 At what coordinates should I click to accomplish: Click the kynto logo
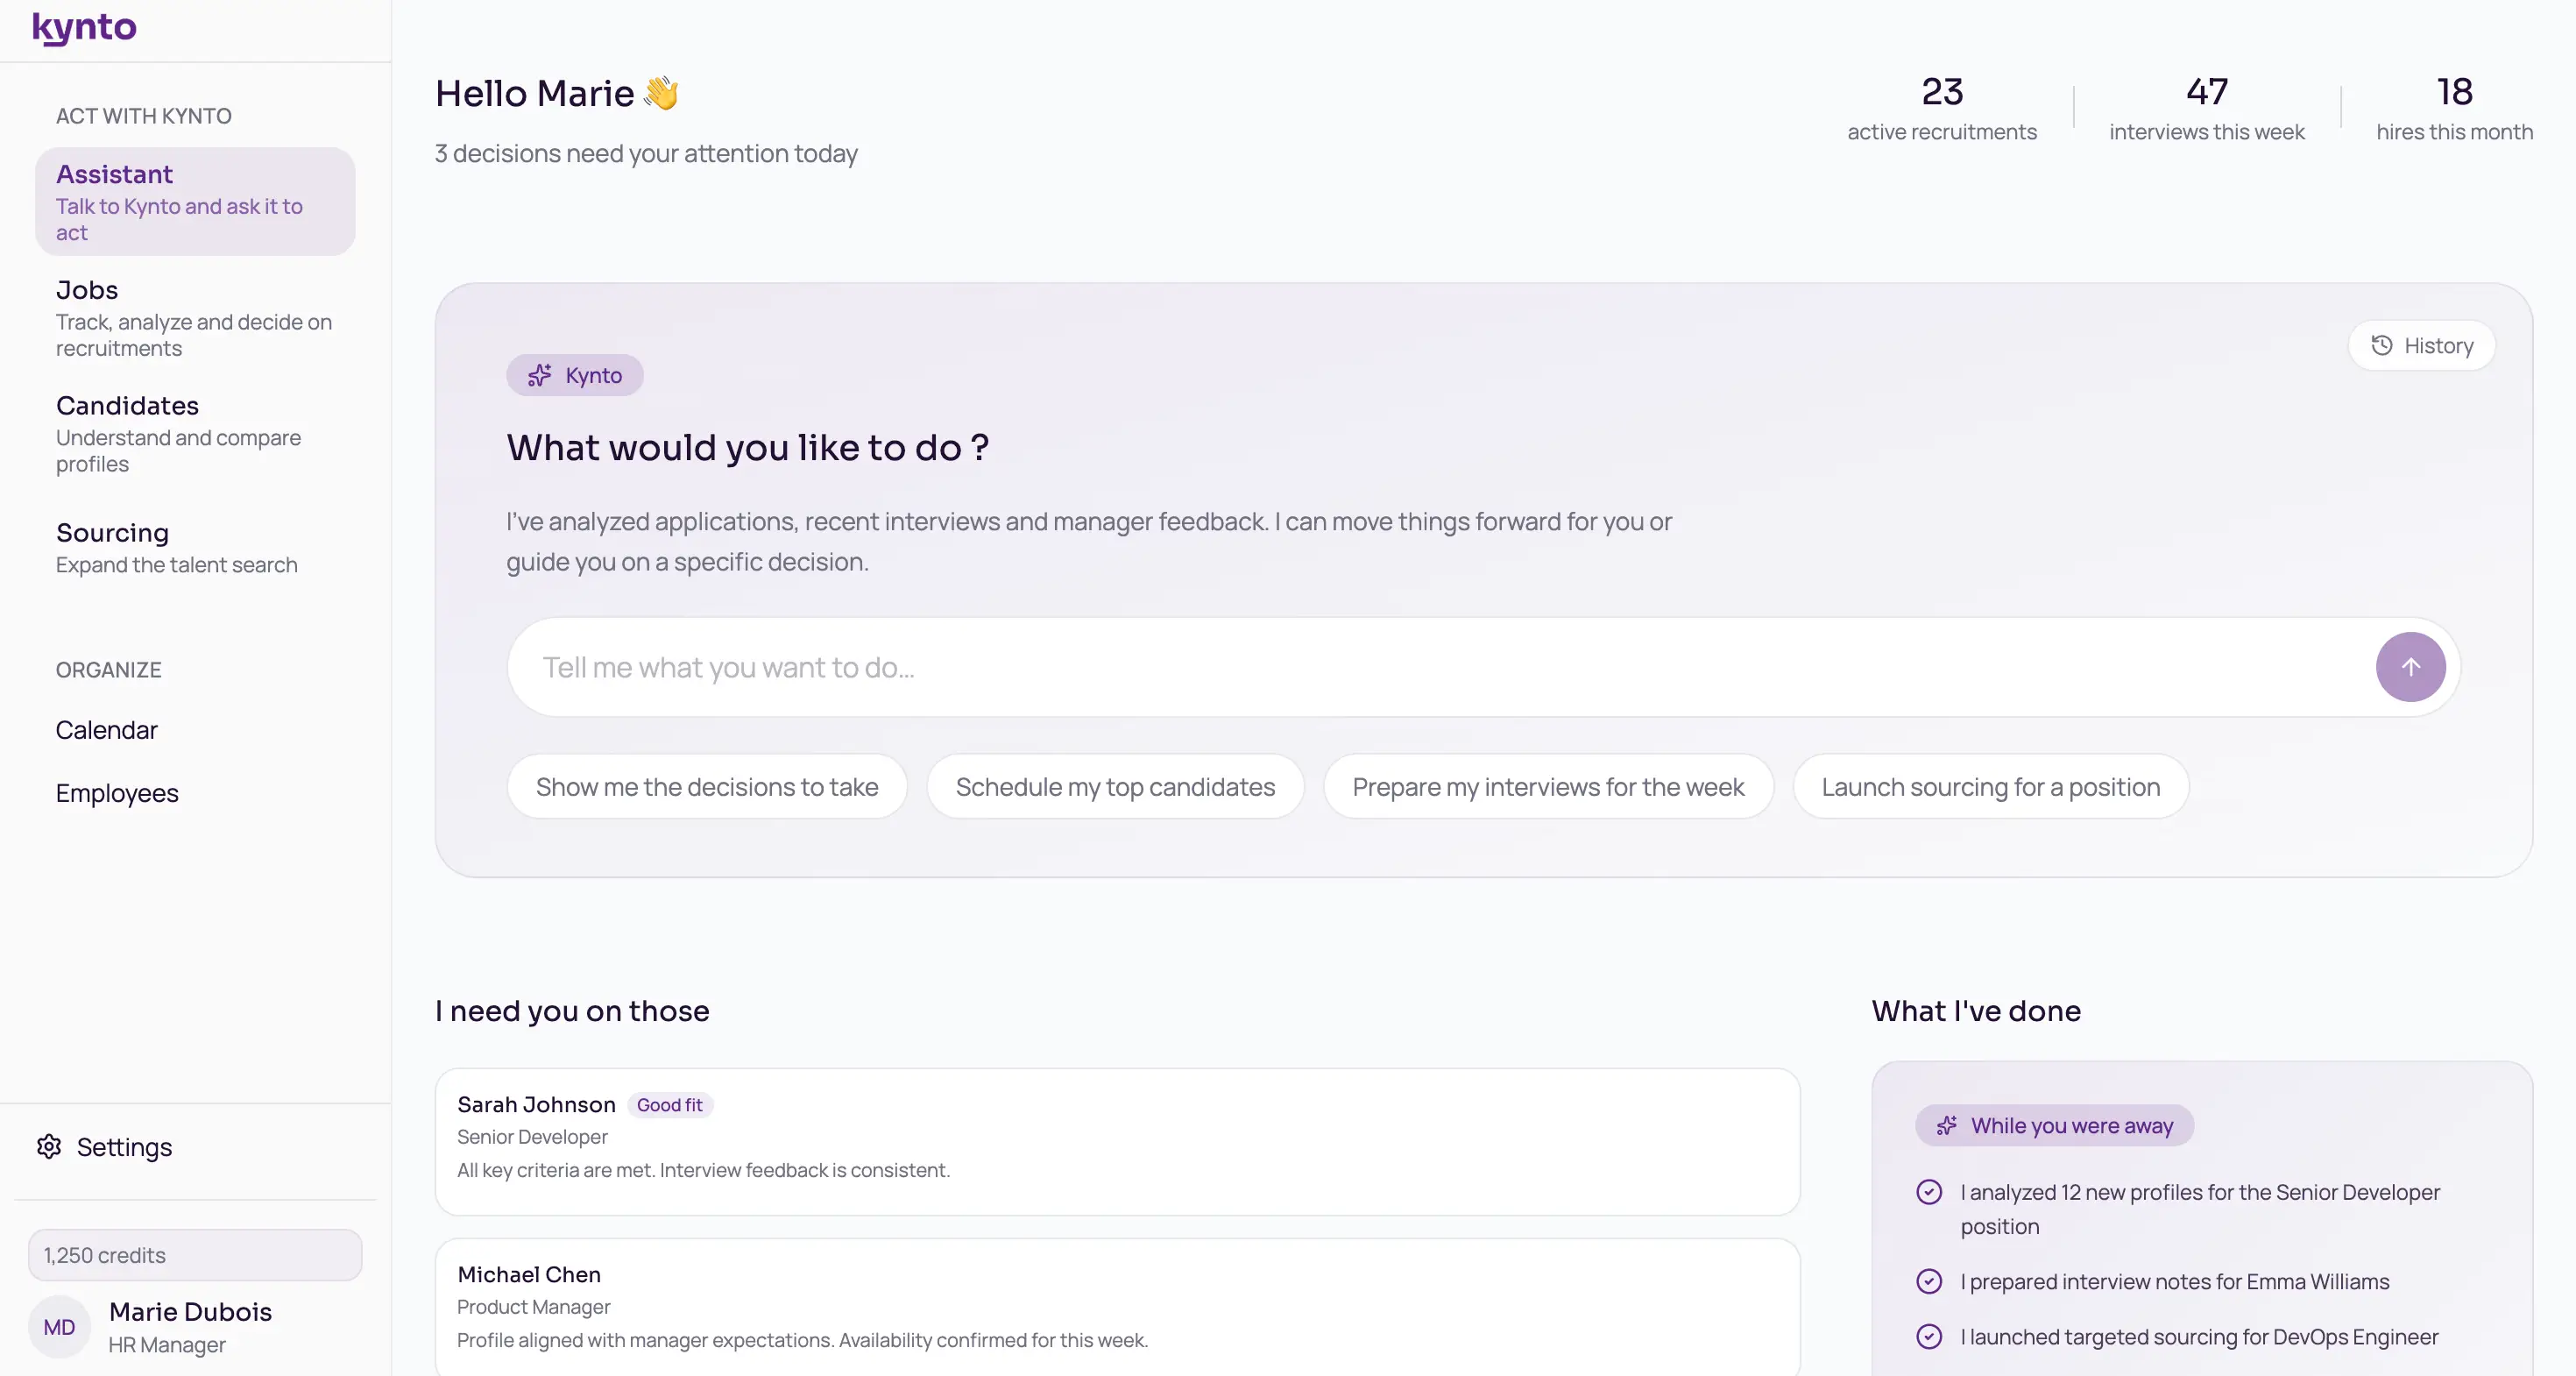pos(84,27)
